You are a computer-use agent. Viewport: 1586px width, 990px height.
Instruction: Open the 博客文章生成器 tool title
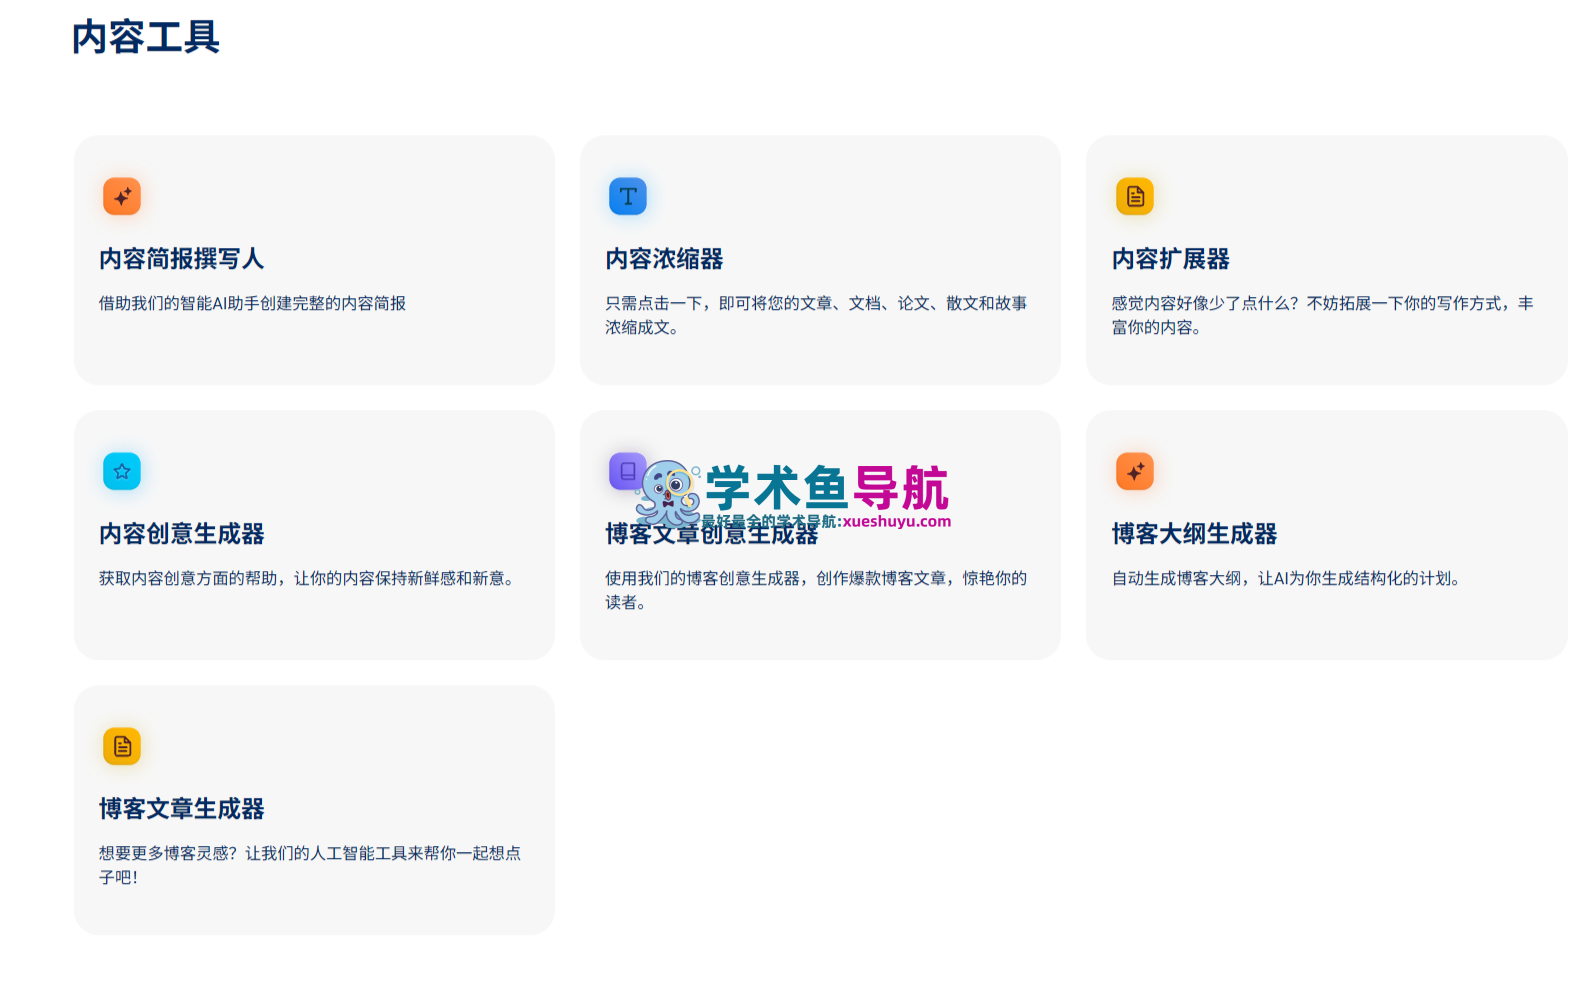(181, 809)
